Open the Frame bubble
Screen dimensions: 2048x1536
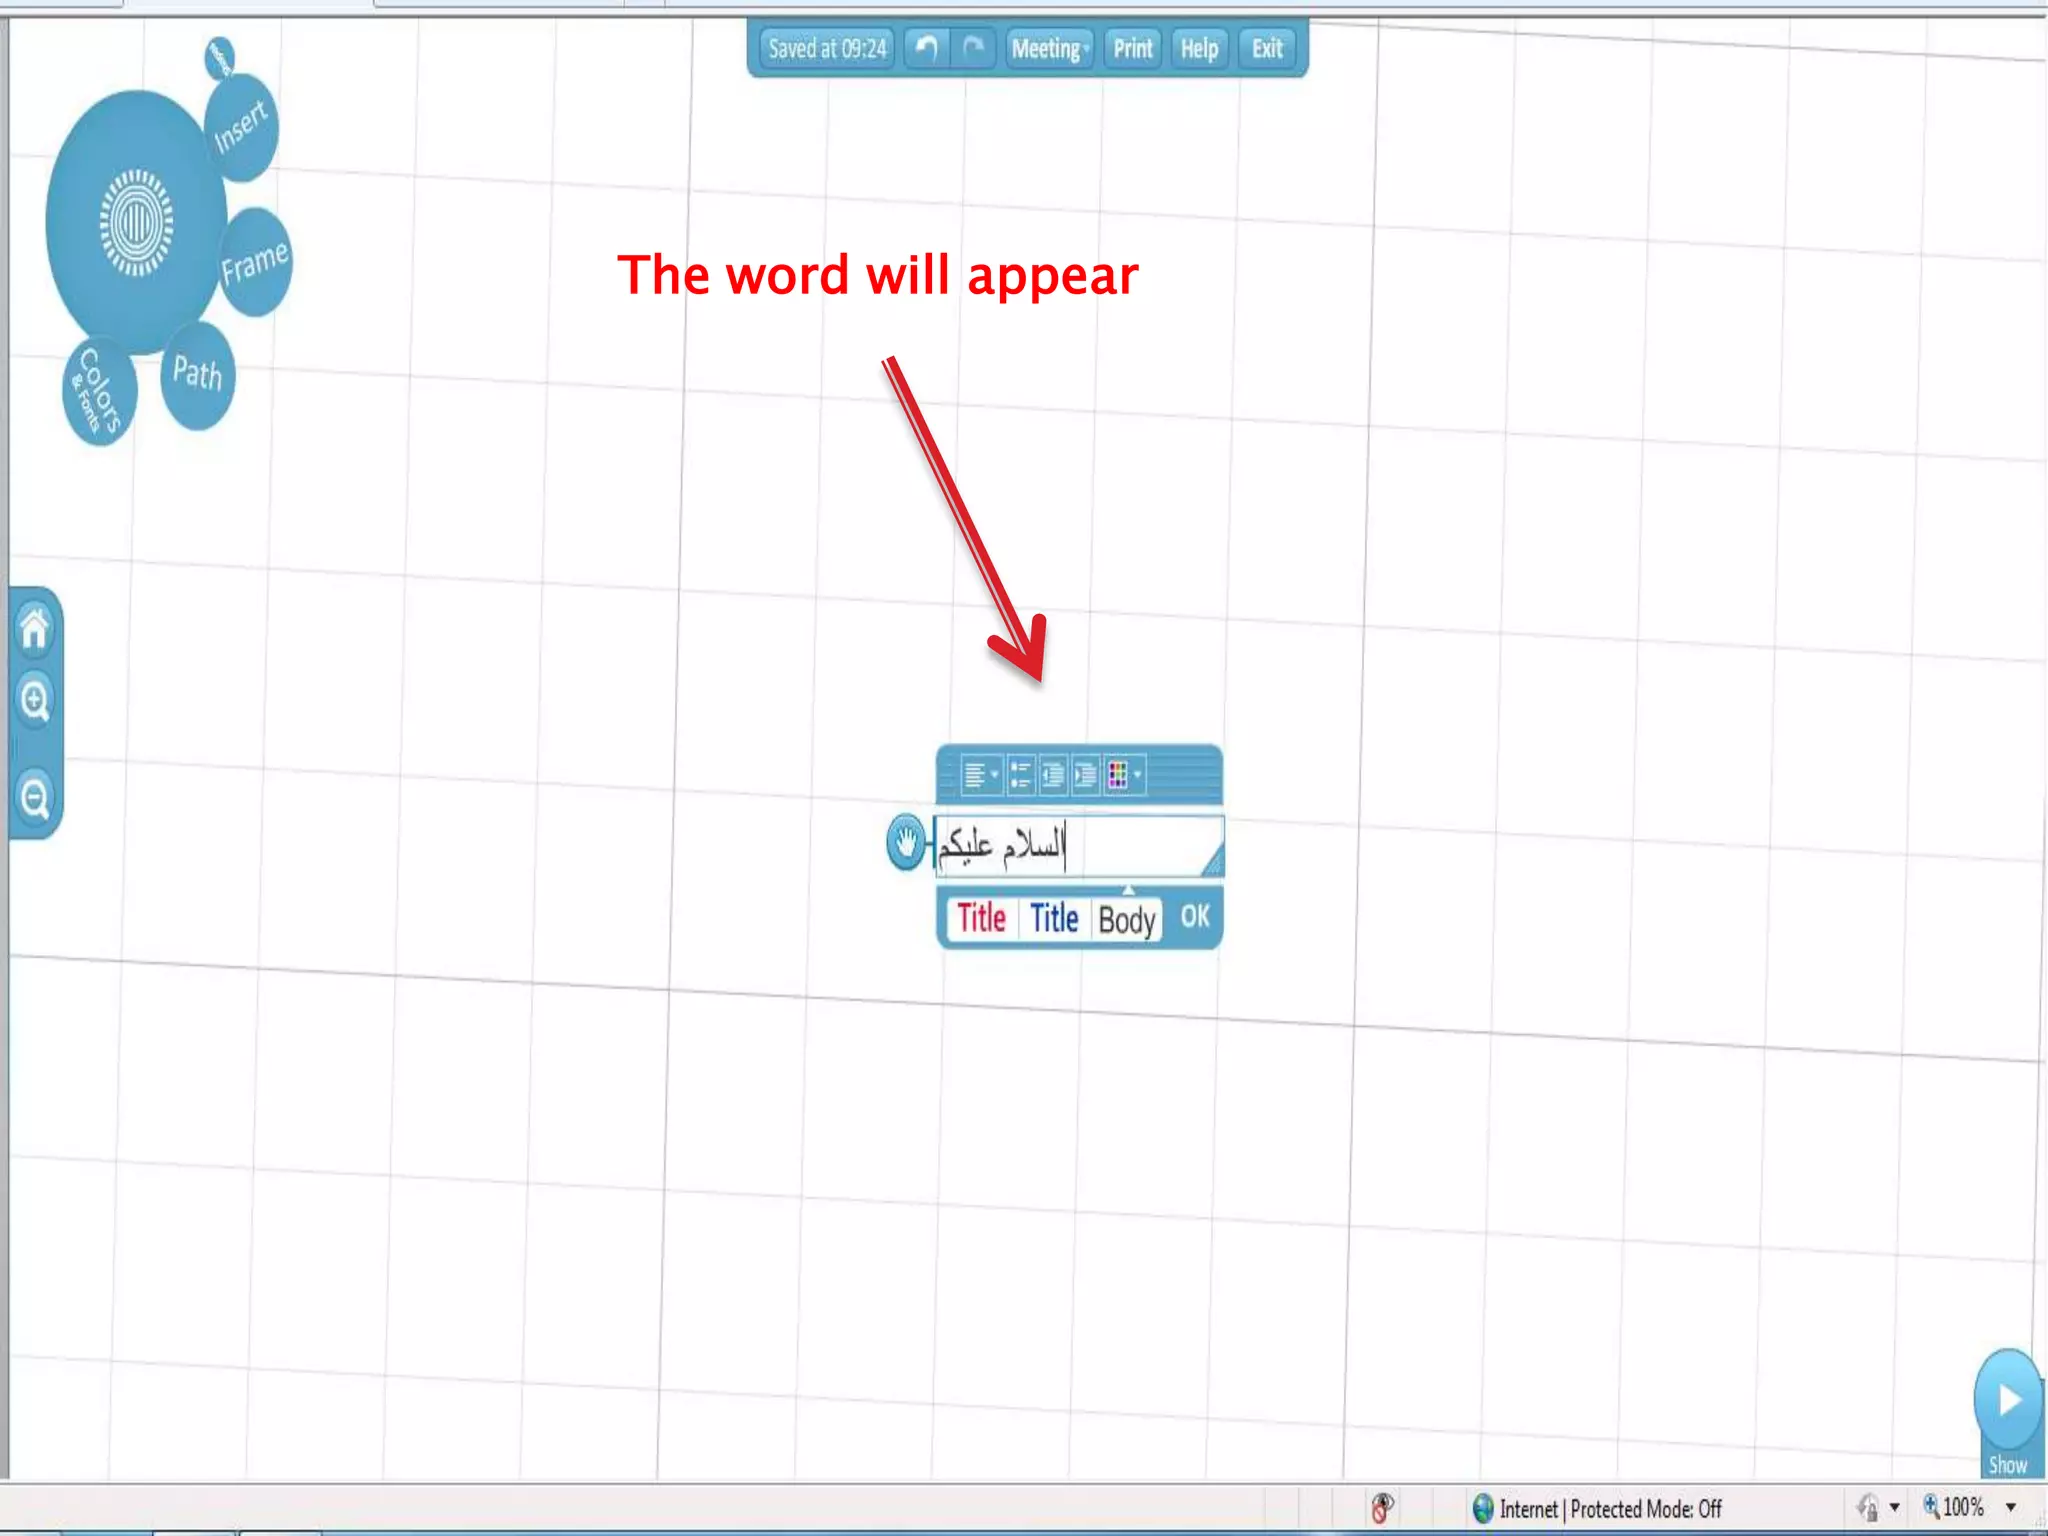(255, 262)
